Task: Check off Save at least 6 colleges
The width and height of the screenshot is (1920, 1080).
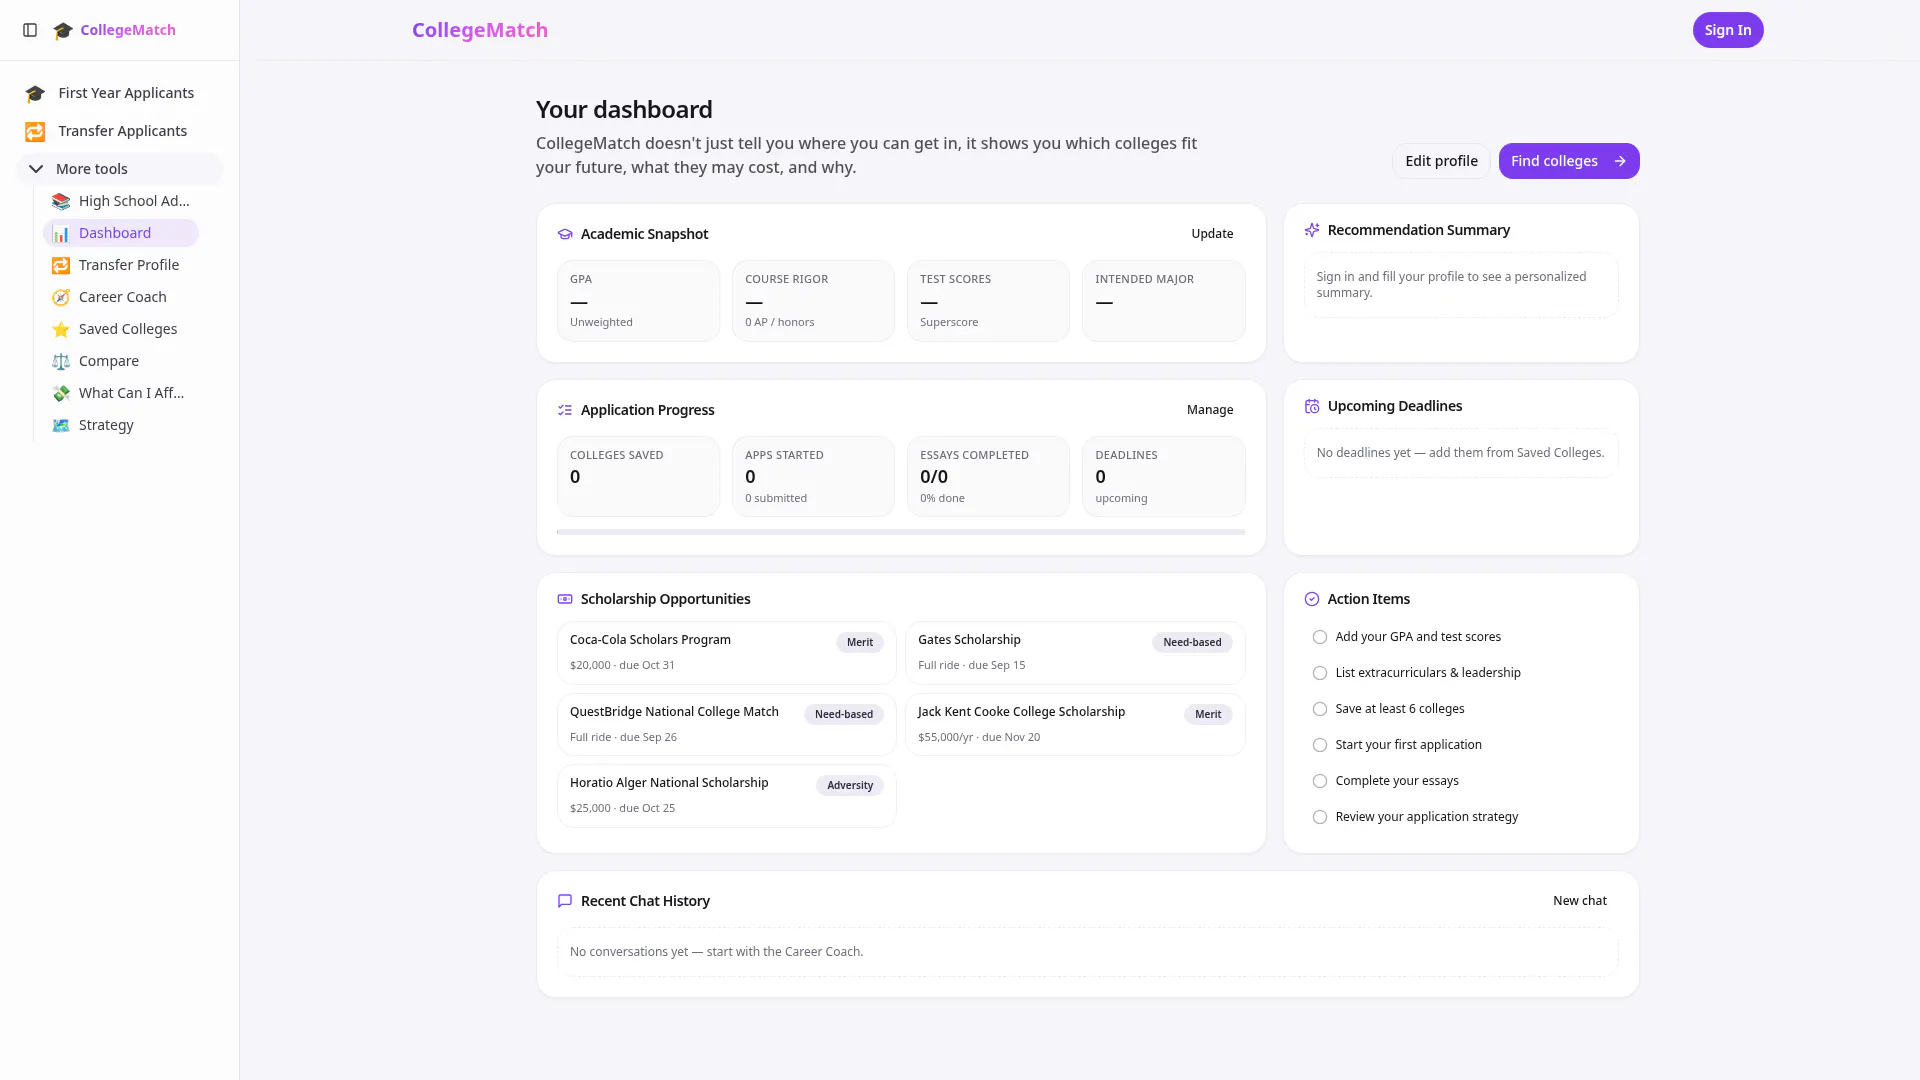Action: (1320, 709)
